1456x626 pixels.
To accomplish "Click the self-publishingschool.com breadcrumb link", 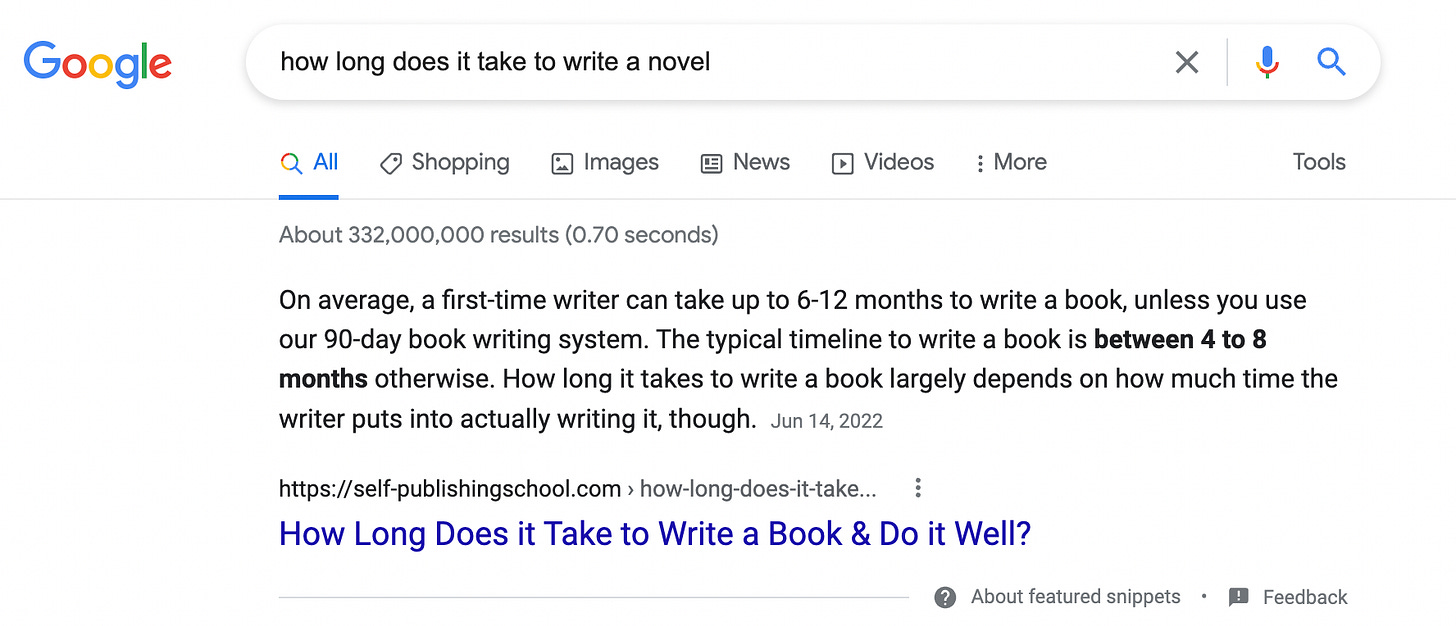I will tap(449, 488).
